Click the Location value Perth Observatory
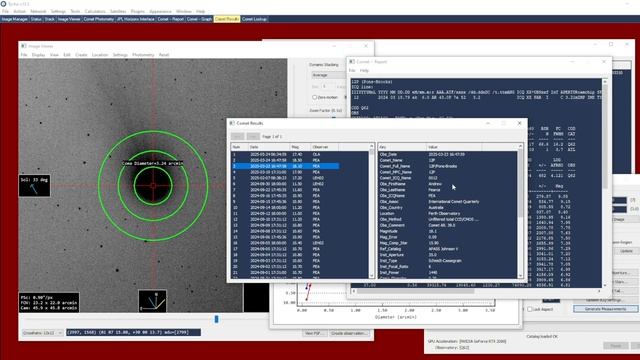640x360 pixels. 444,213
